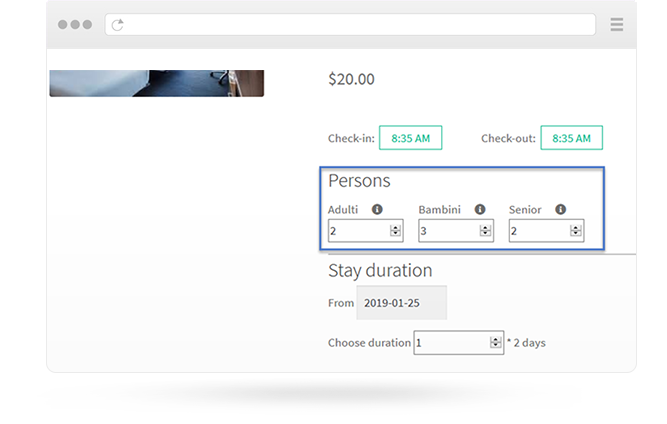Click the info icon beside Adulti
This screenshot has width=667, height=424.
point(377,209)
